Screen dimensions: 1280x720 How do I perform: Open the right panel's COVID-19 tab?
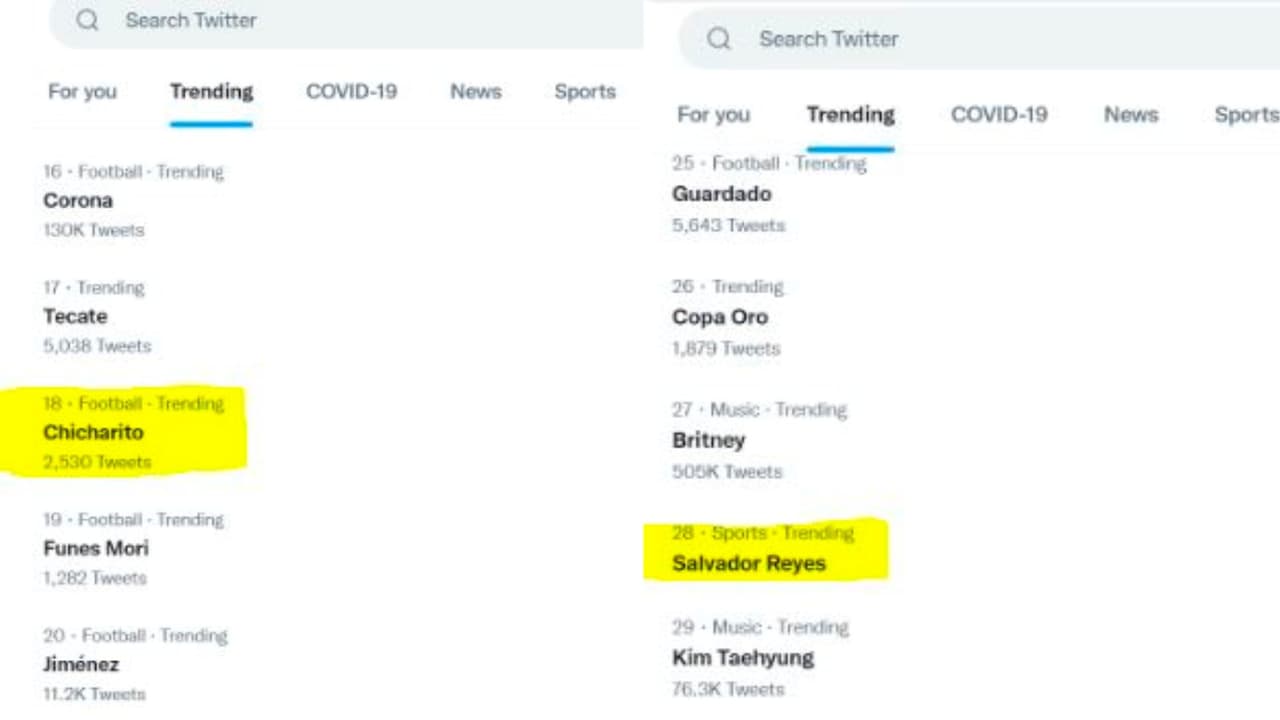(999, 115)
